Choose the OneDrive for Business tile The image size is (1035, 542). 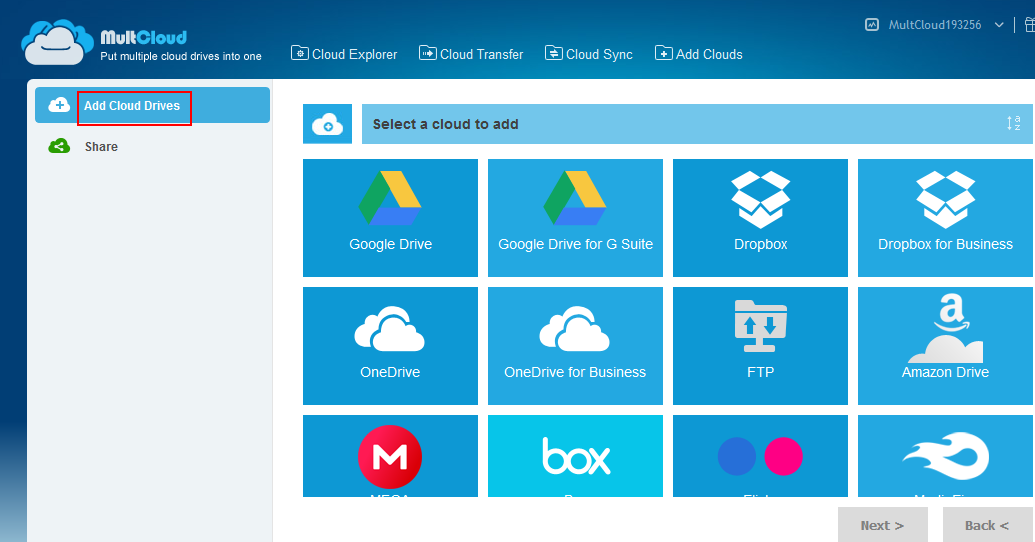click(575, 345)
